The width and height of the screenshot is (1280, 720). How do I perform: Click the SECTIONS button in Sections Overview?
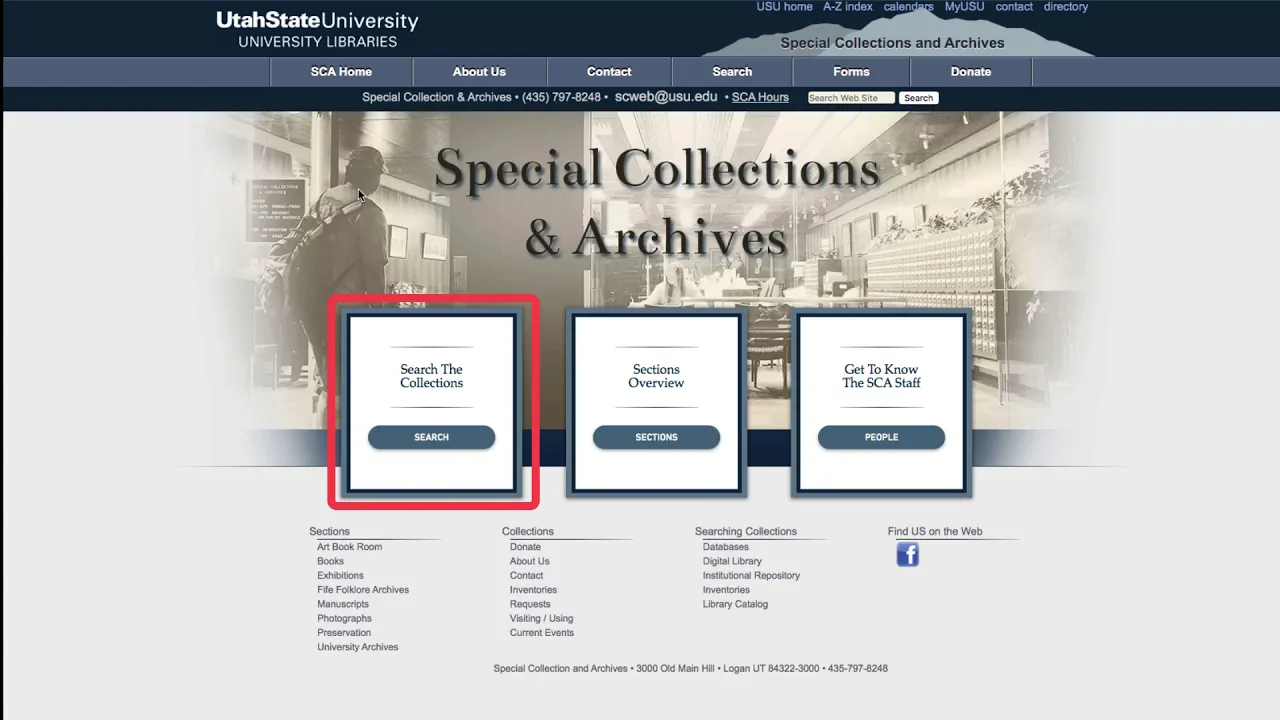[656, 437]
